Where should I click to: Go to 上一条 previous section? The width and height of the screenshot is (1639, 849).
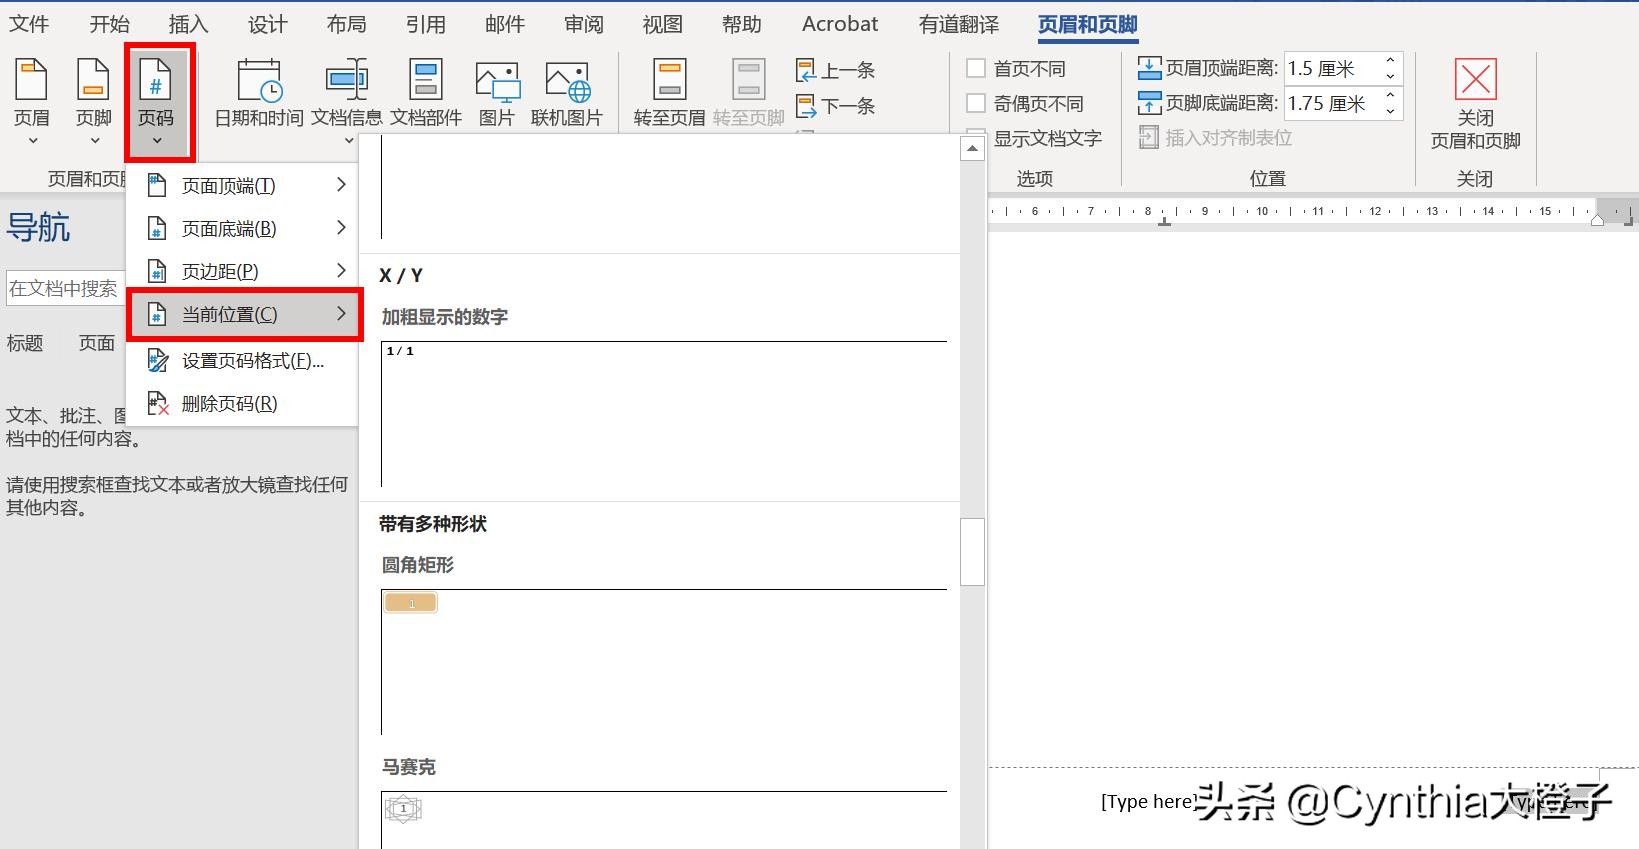(836, 70)
